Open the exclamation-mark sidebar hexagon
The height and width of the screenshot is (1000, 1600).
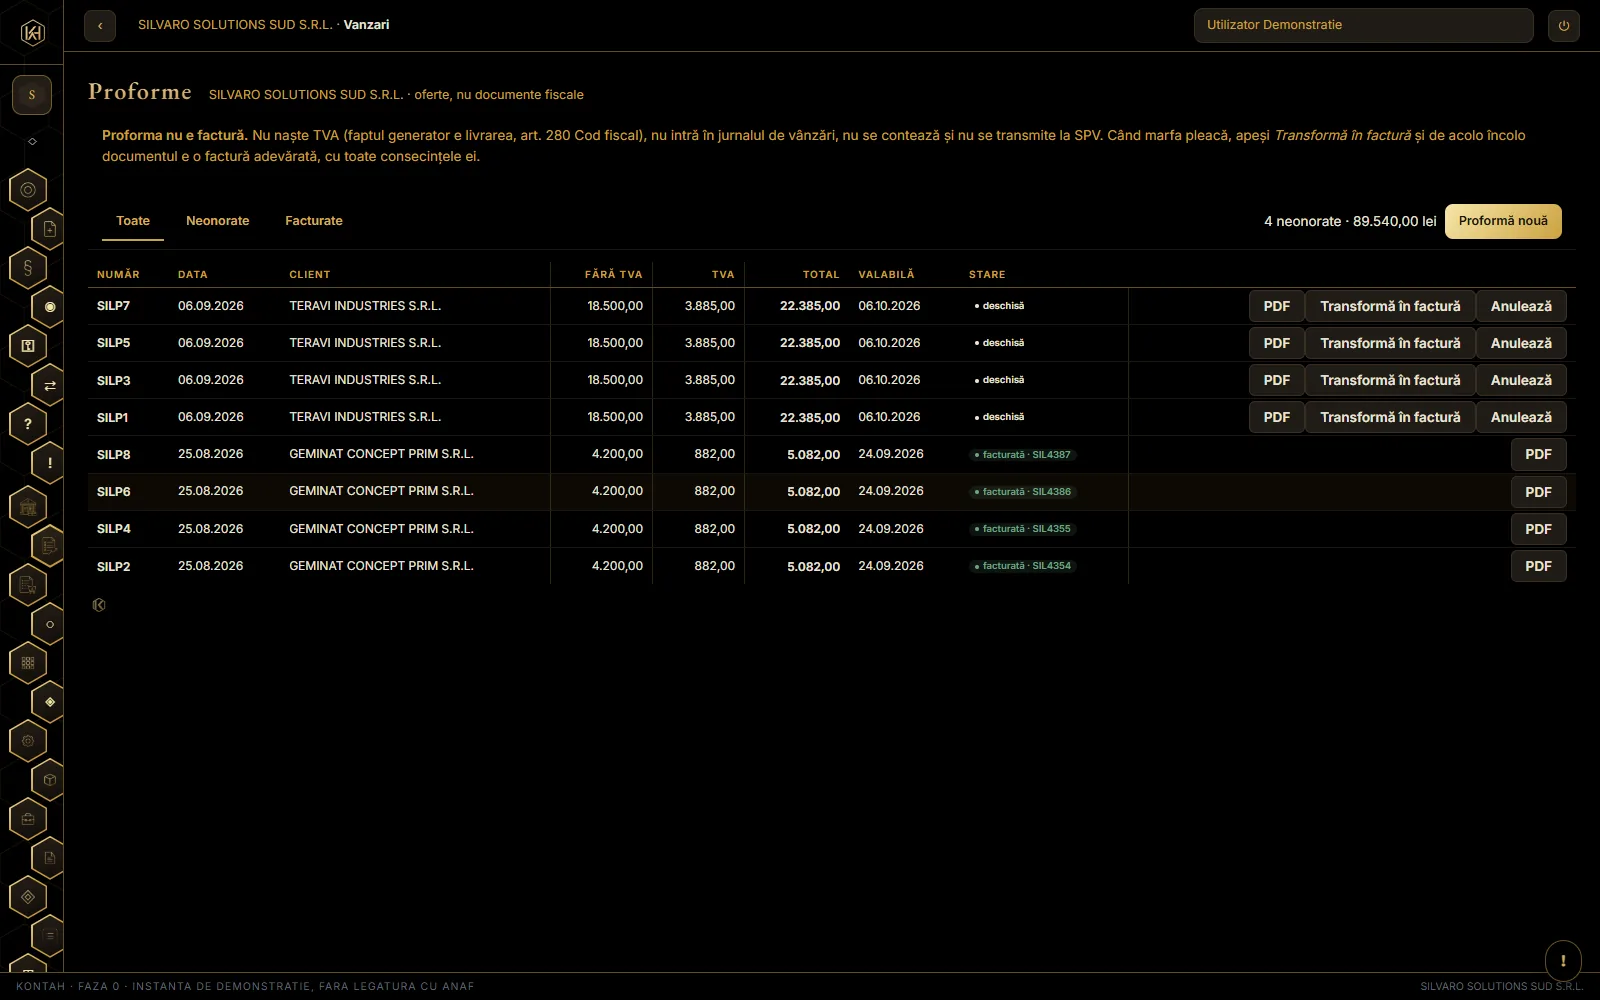coord(50,463)
